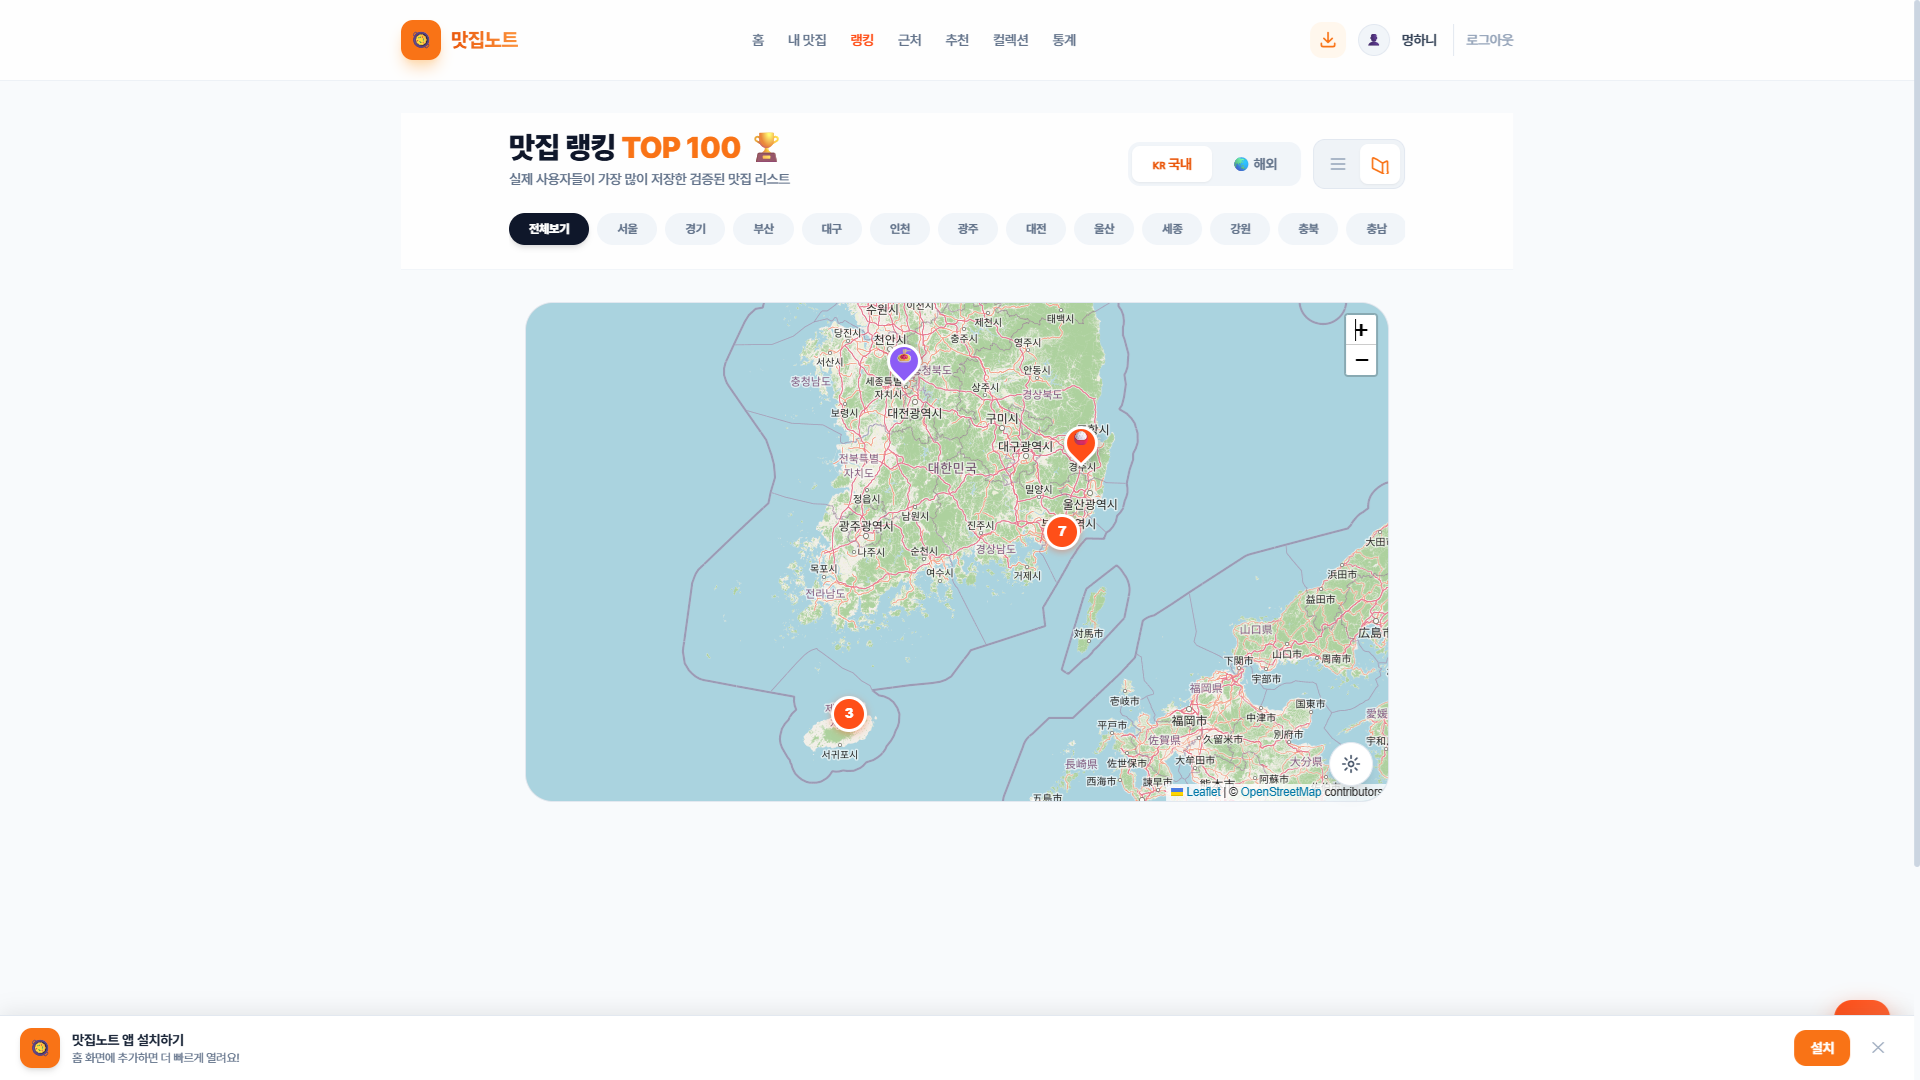The image size is (1920, 1080).
Task: Click the locate-me button on the map
Action: click(1351, 764)
